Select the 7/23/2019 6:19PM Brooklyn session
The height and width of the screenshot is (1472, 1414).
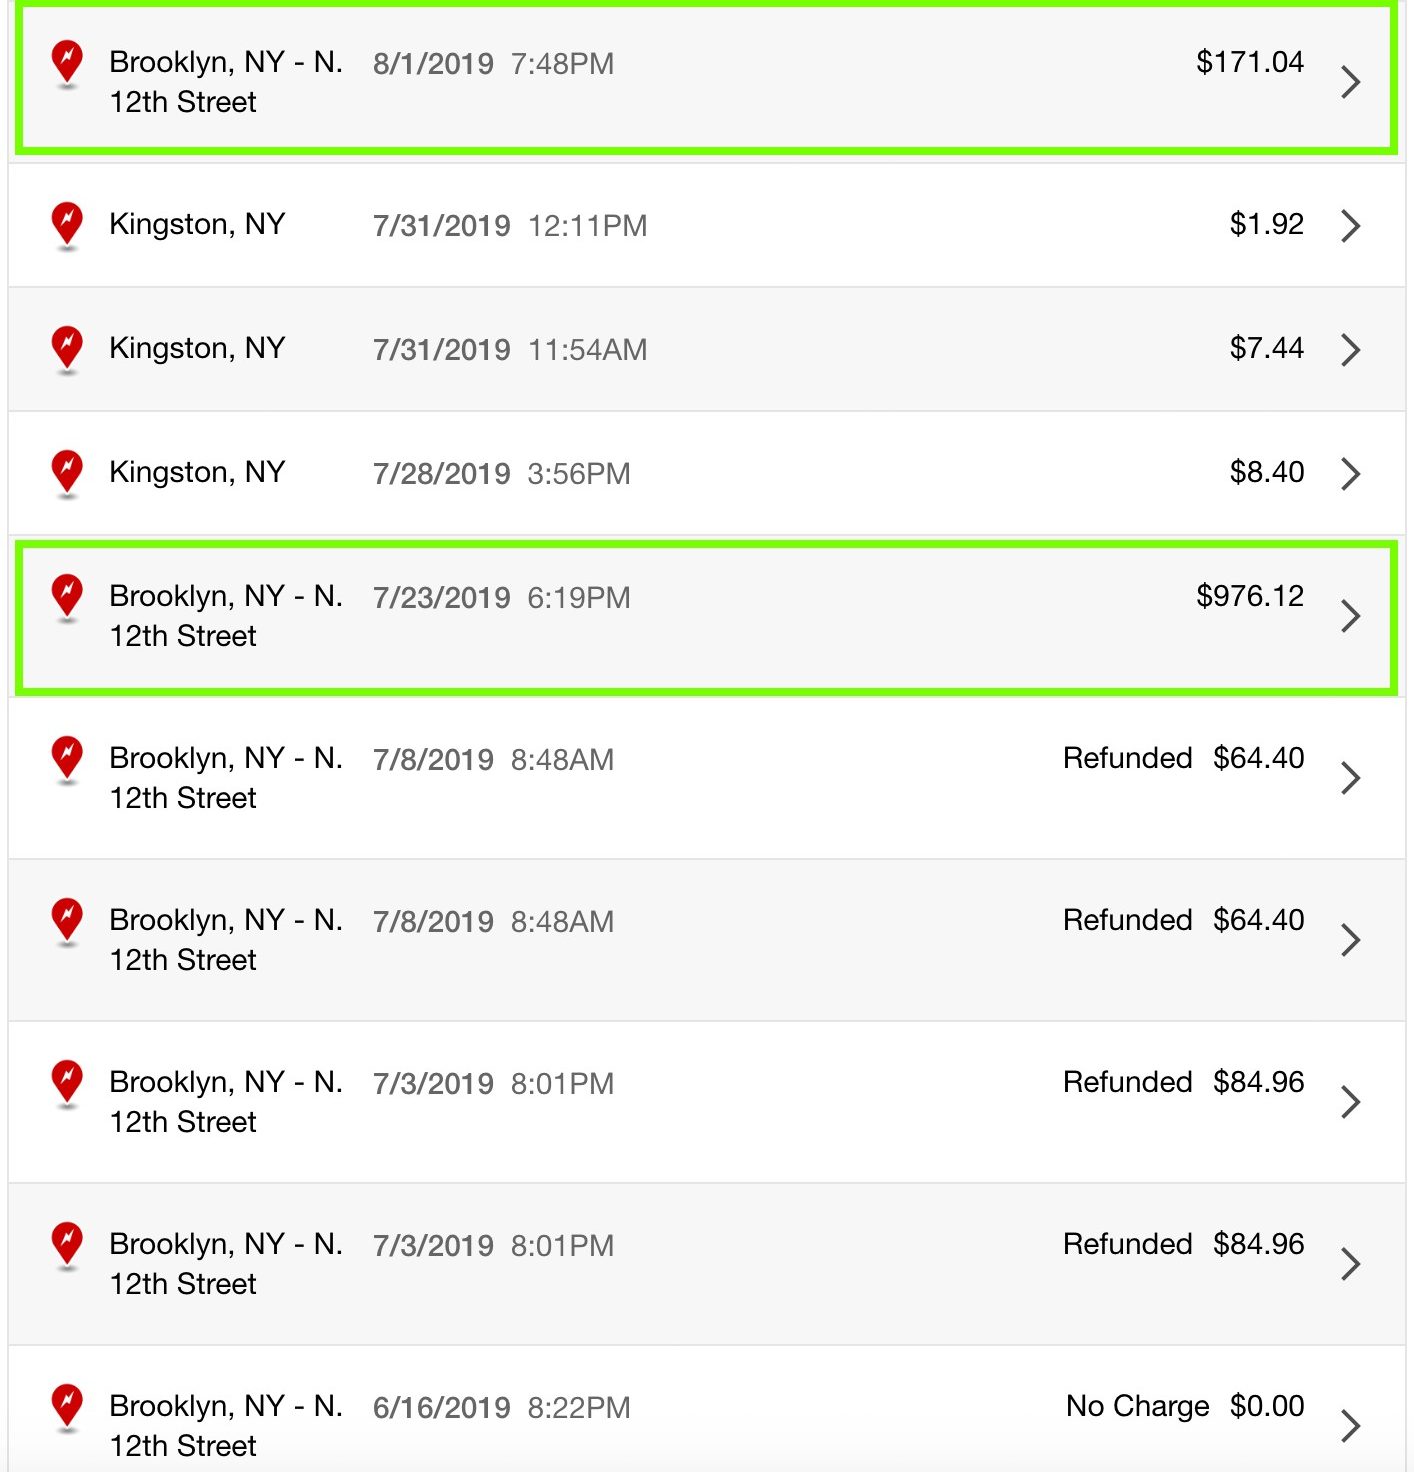point(706,617)
